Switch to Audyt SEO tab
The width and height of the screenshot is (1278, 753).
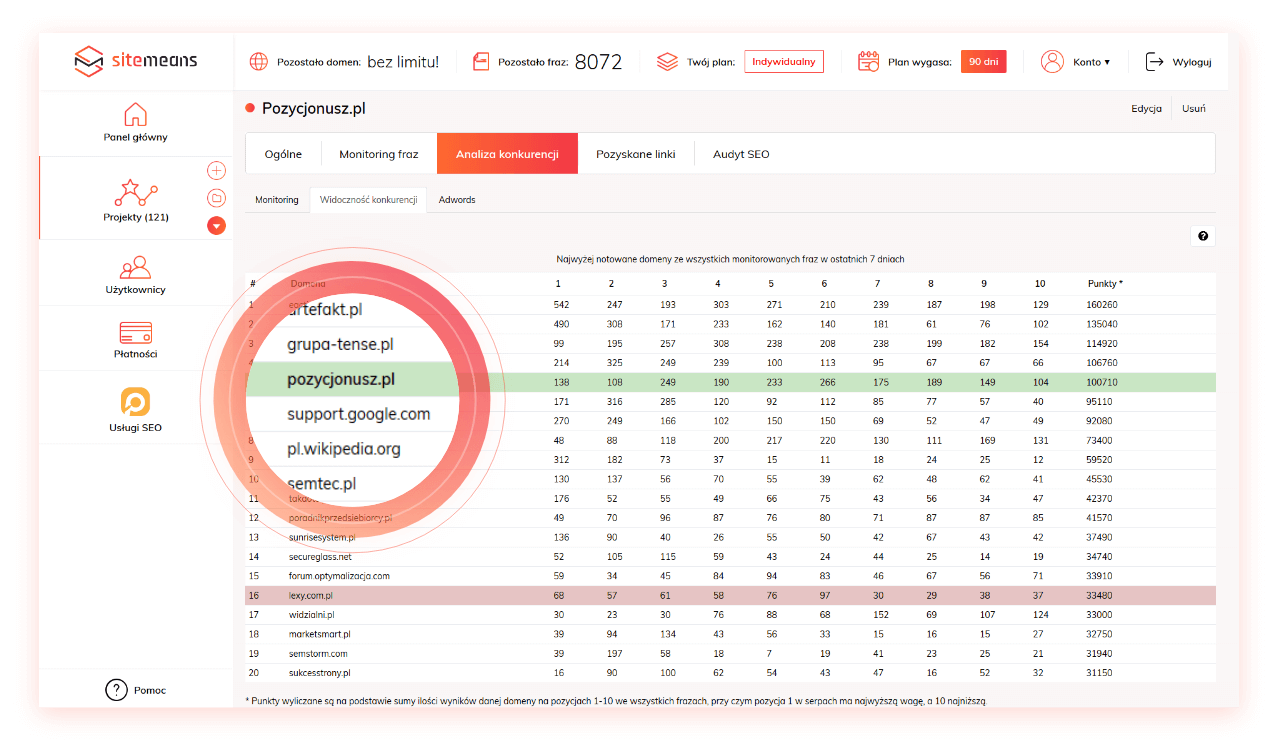pyautogui.click(x=741, y=154)
